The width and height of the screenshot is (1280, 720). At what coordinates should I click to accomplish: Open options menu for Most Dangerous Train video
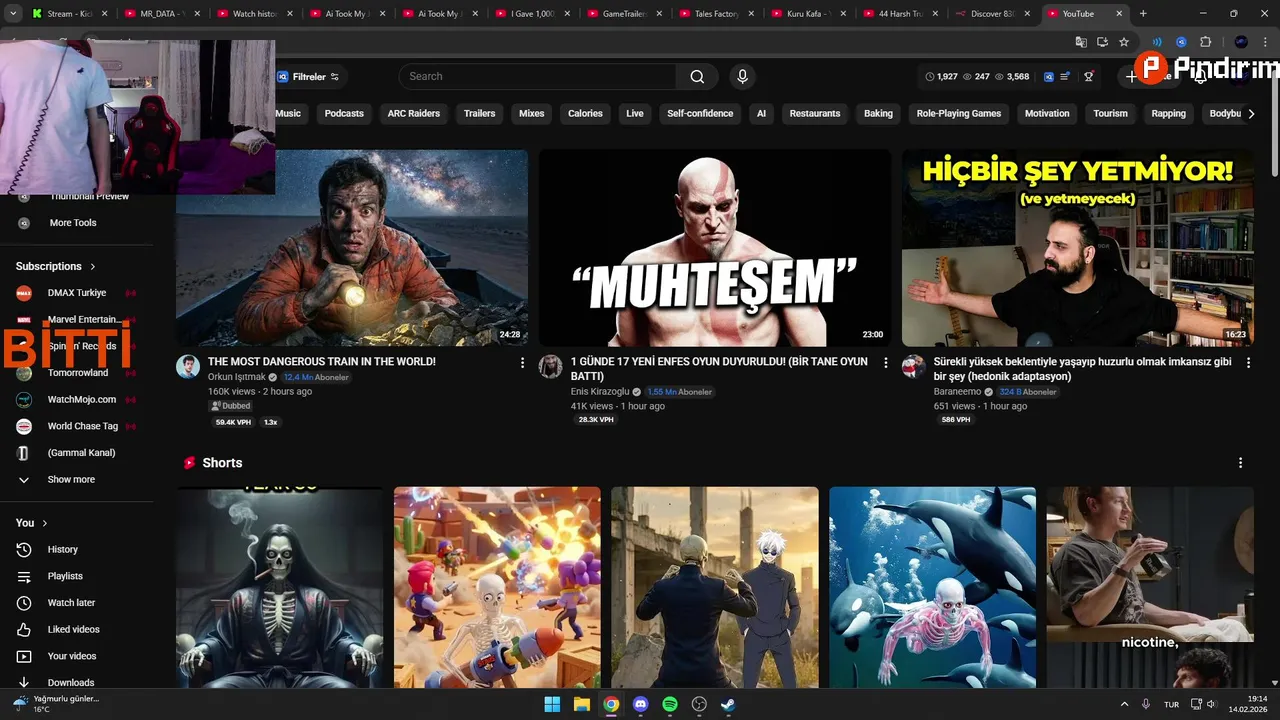pyautogui.click(x=522, y=363)
